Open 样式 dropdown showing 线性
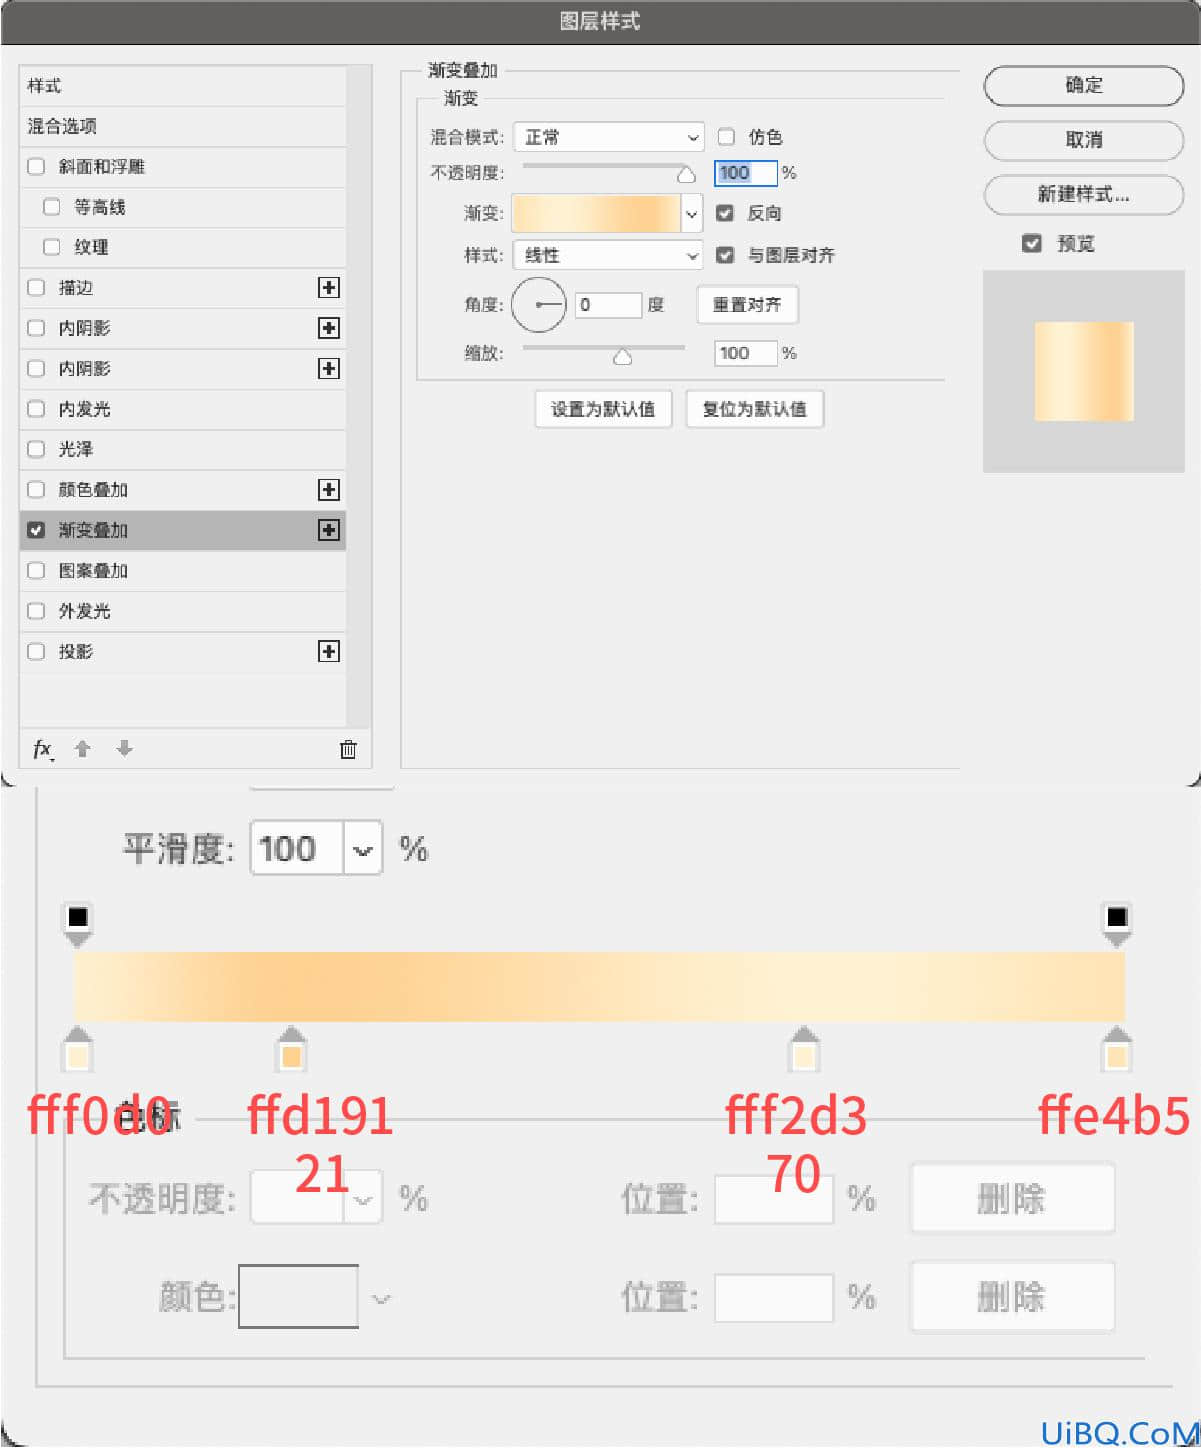This screenshot has height=1448, width=1201. pyautogui.click(x=608, y=255)
